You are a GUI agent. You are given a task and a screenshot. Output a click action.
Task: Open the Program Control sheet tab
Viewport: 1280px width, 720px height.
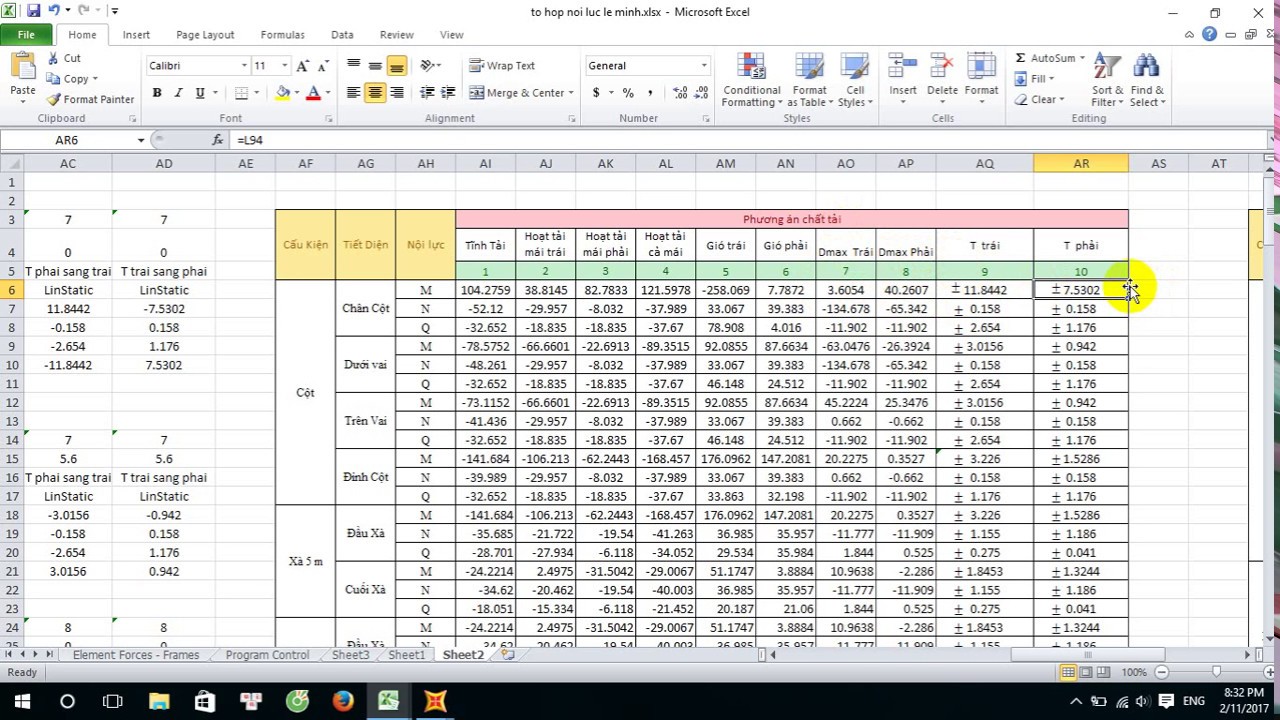point(267,655)
